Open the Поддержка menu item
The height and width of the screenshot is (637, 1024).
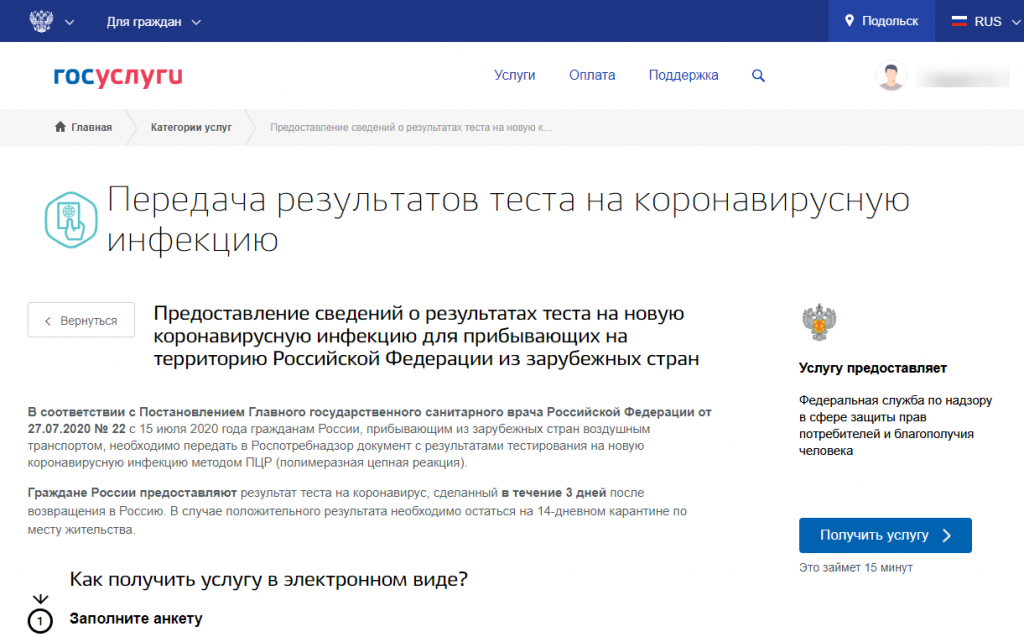click(683, 75)
